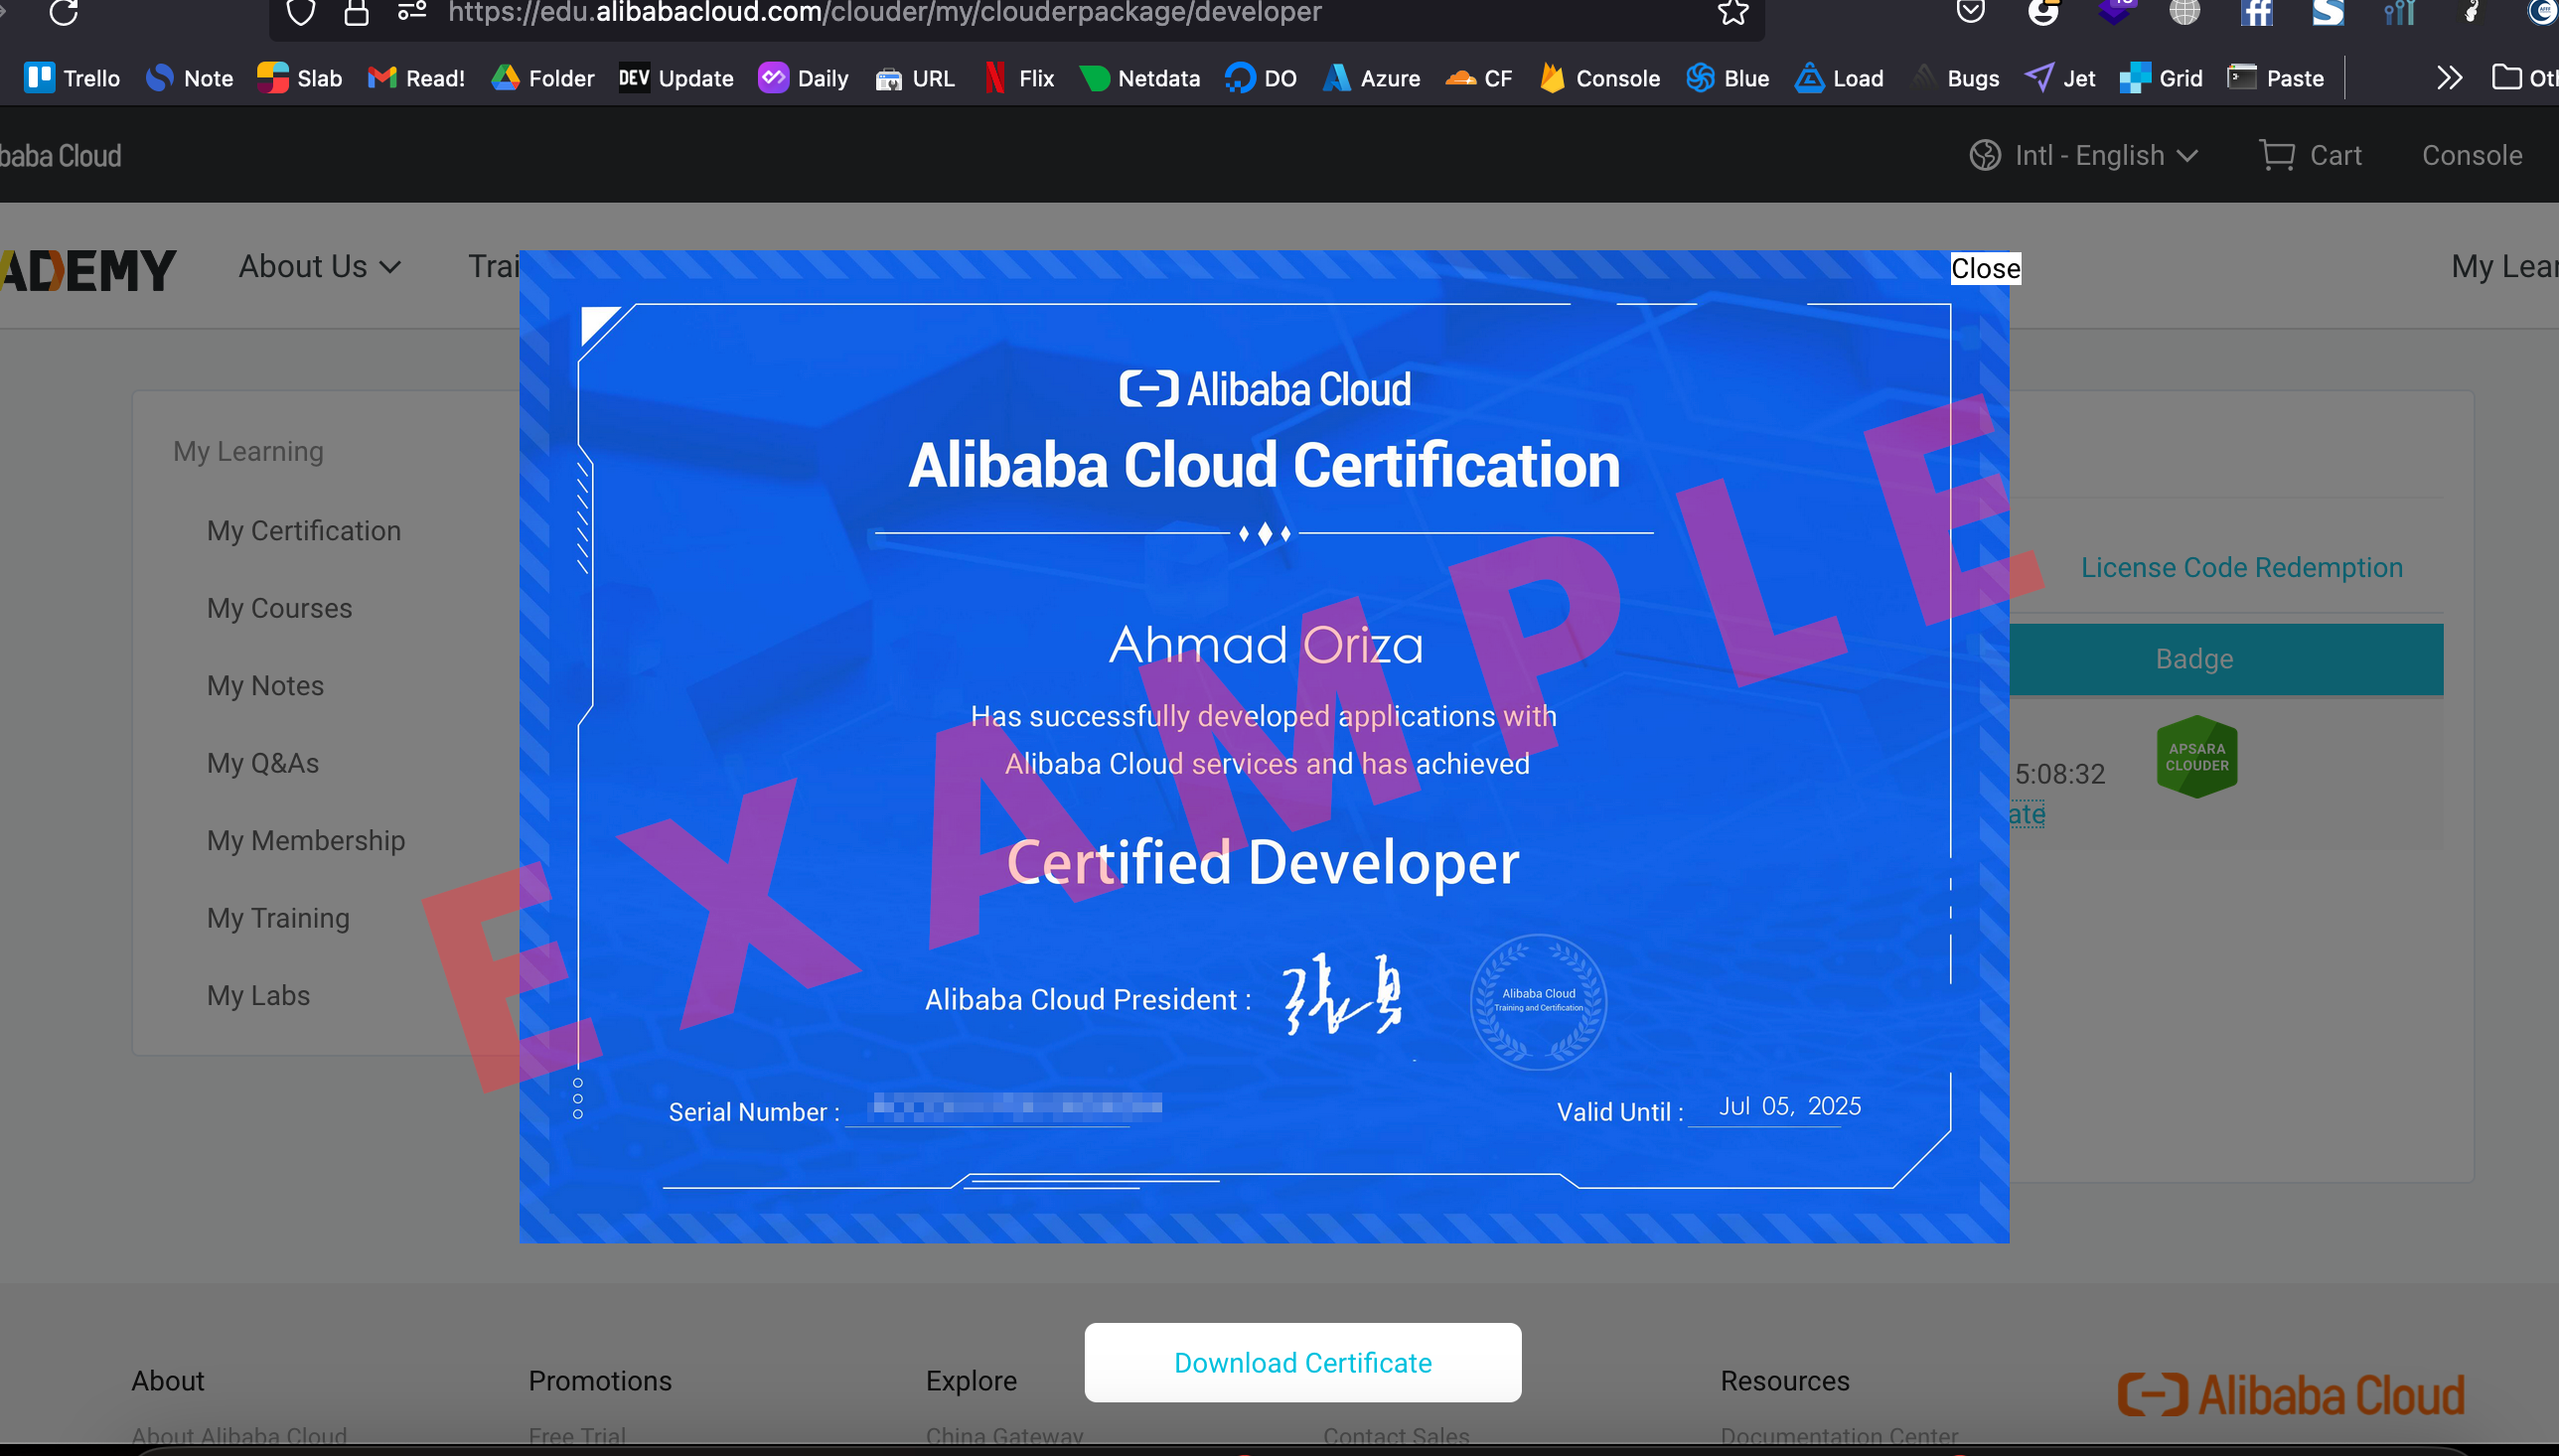Close the certificate popup
The height and width of the screenshot is (1456, 2559).
coord(1985,268)
